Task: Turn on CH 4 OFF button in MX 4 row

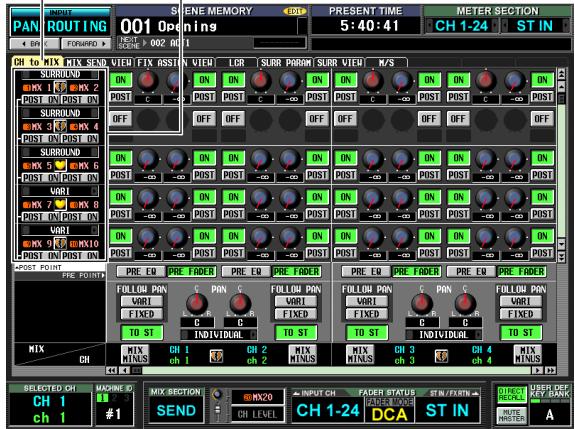Action: coord(542,119)
